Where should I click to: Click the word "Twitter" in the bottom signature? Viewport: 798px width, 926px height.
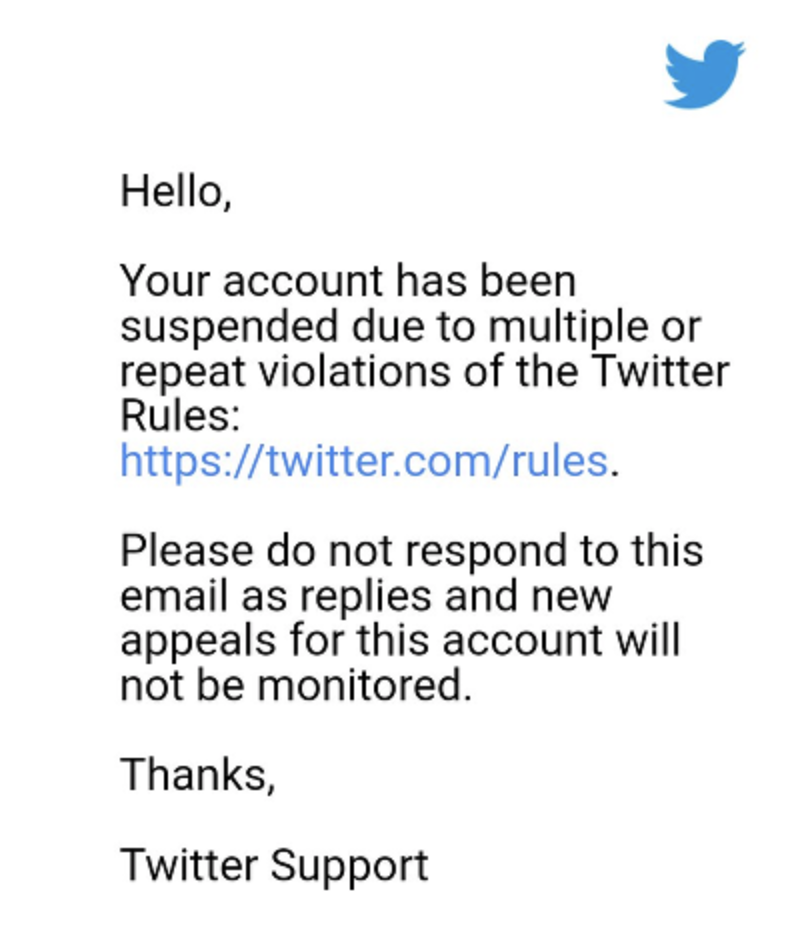(189, 865)
